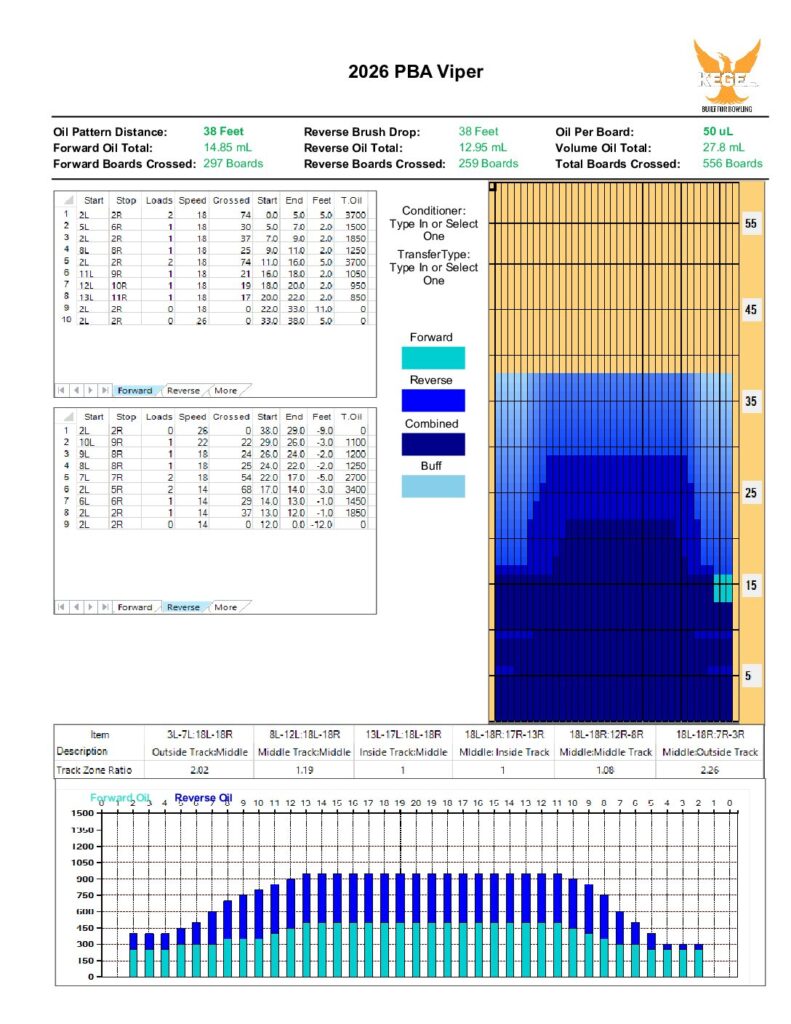
Task: Click T.Oil cell '3400' in lower table
Action: click(x=355, y=490)
